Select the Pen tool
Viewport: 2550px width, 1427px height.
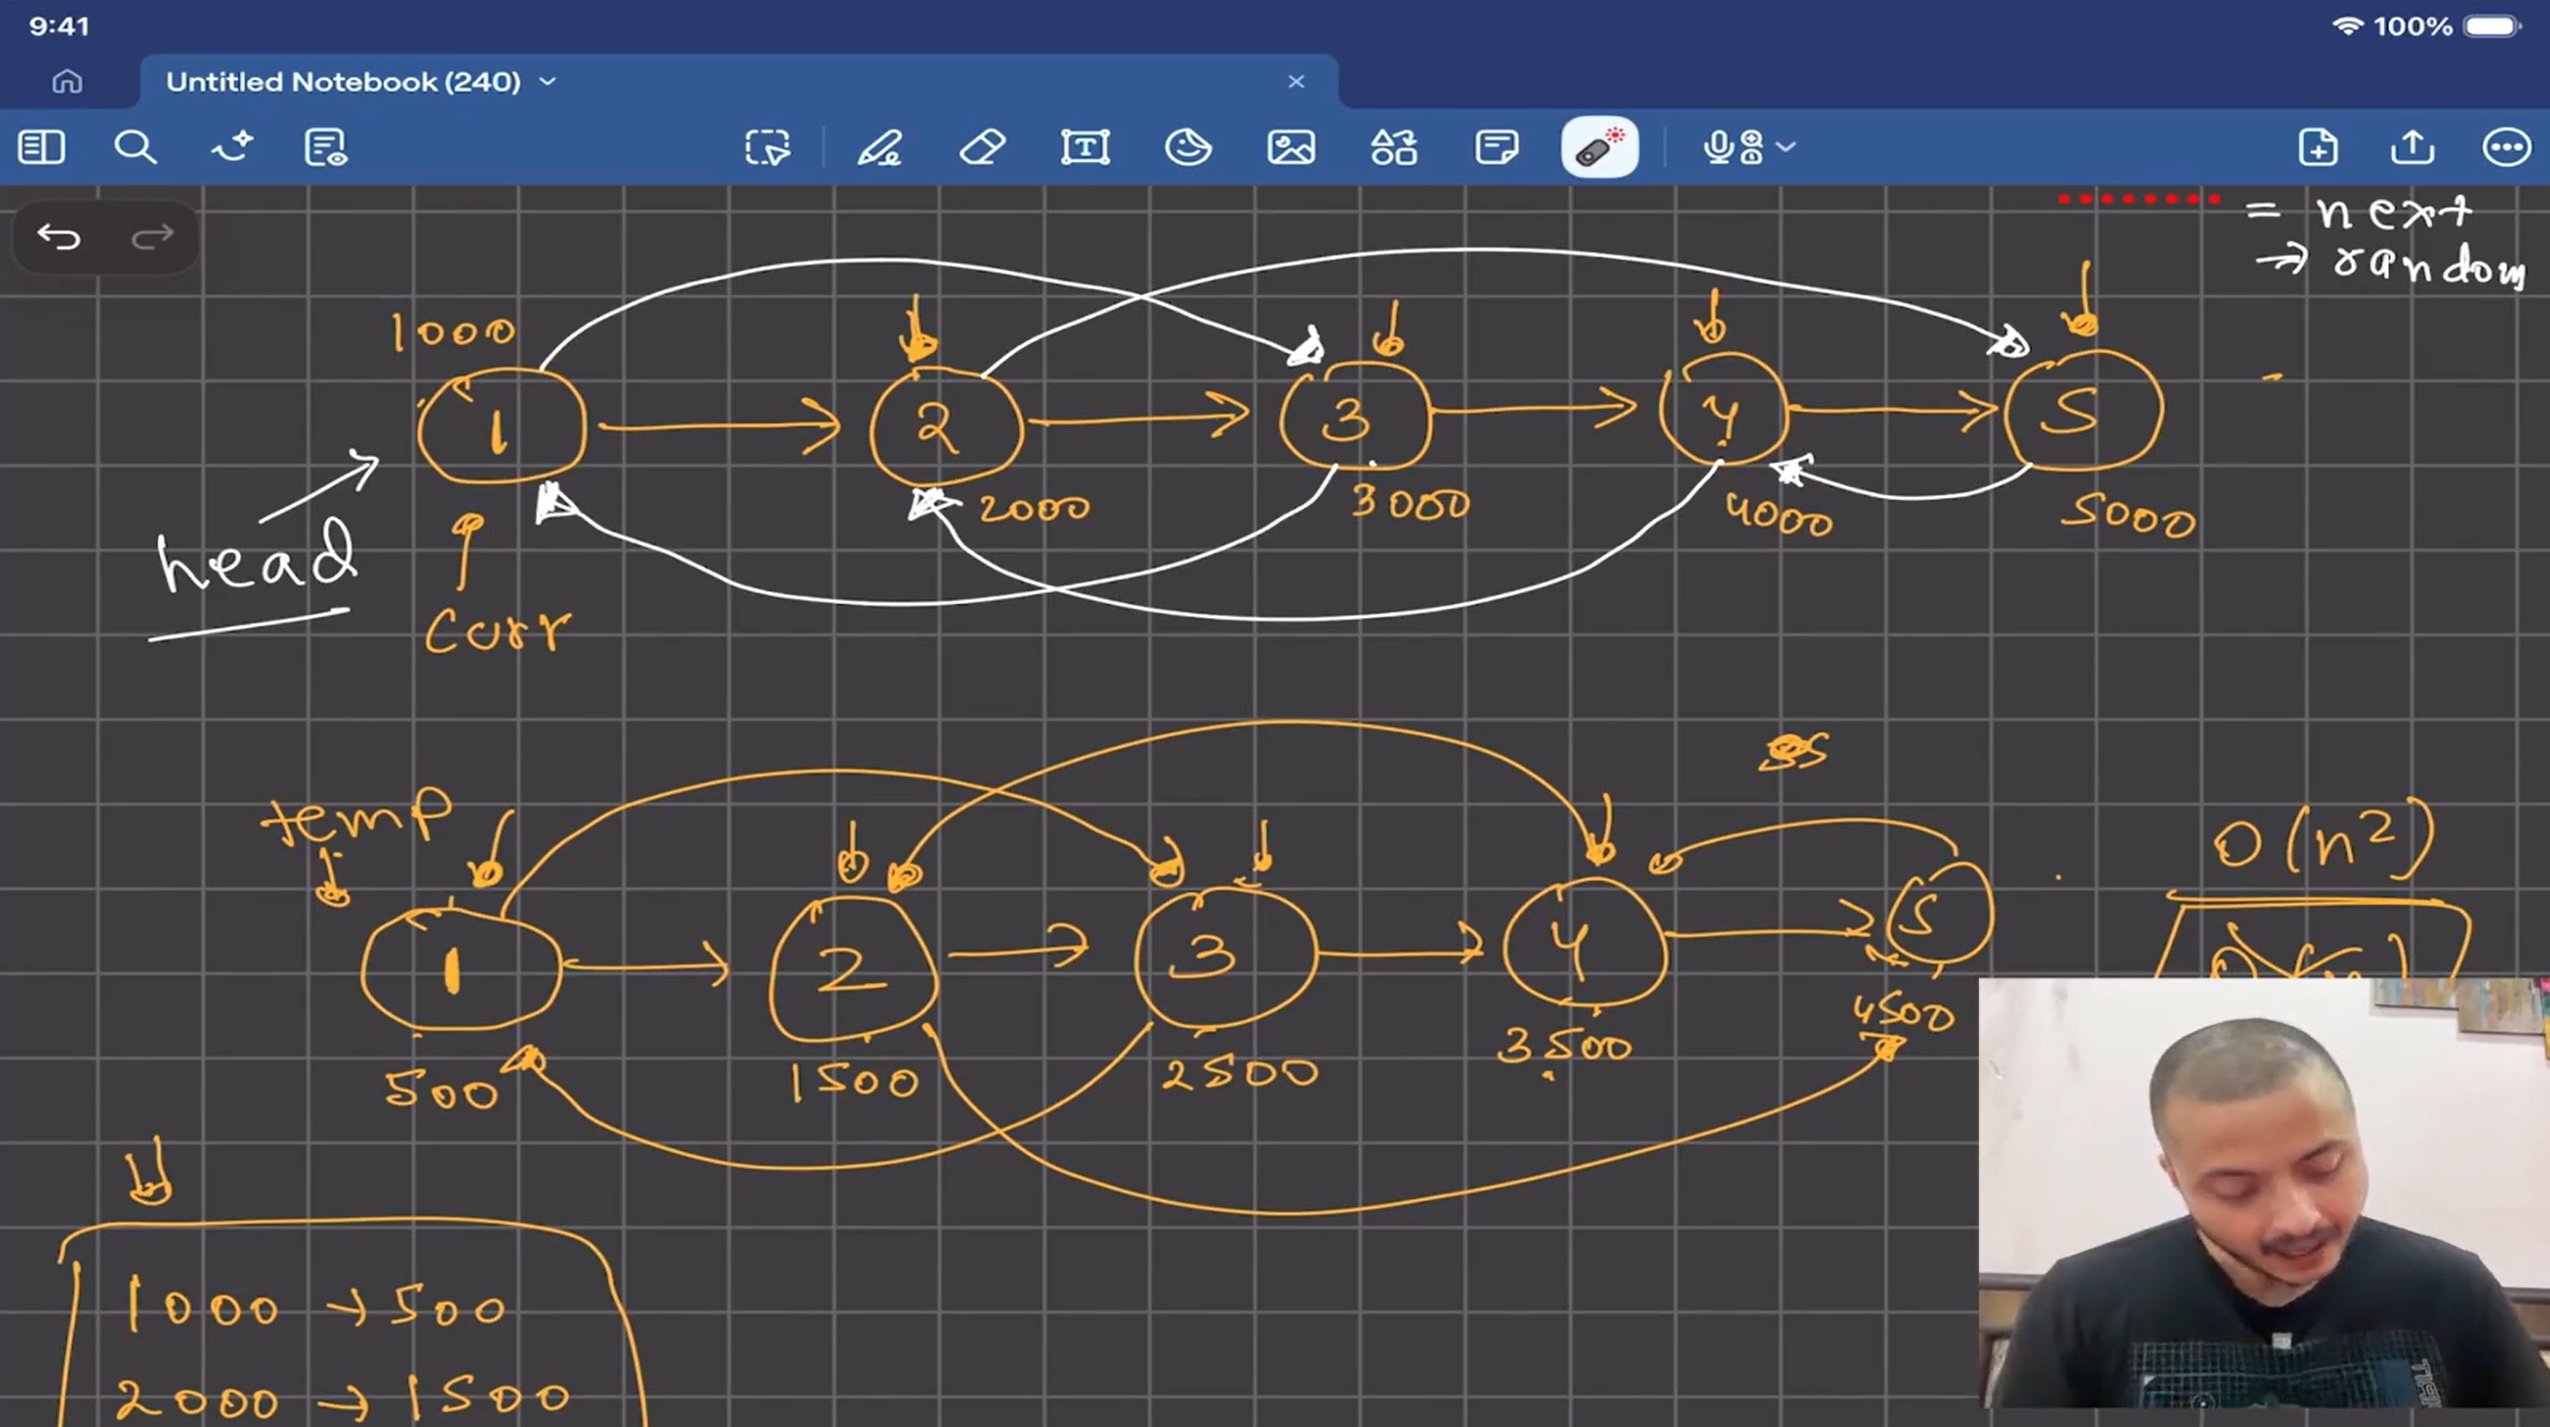point(879,147)
